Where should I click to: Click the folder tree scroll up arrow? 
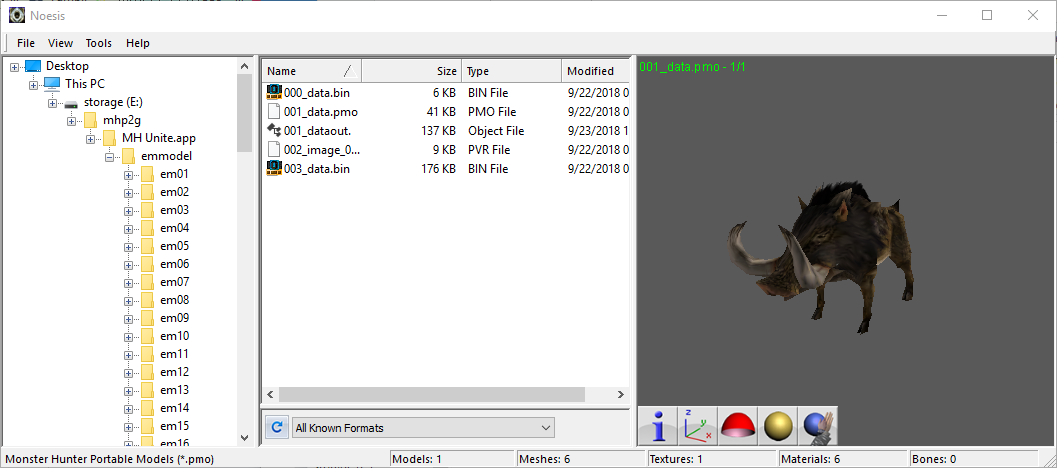245,66
